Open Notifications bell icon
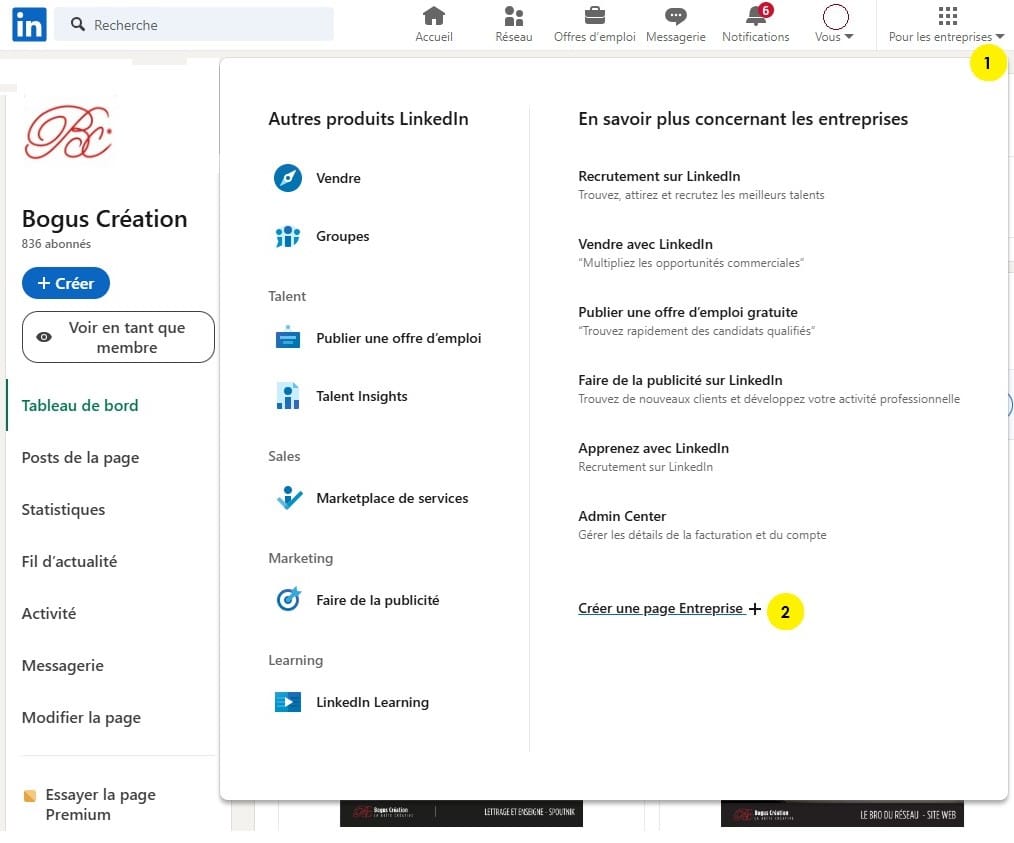The image size is (1014, 843). point(756,15)
